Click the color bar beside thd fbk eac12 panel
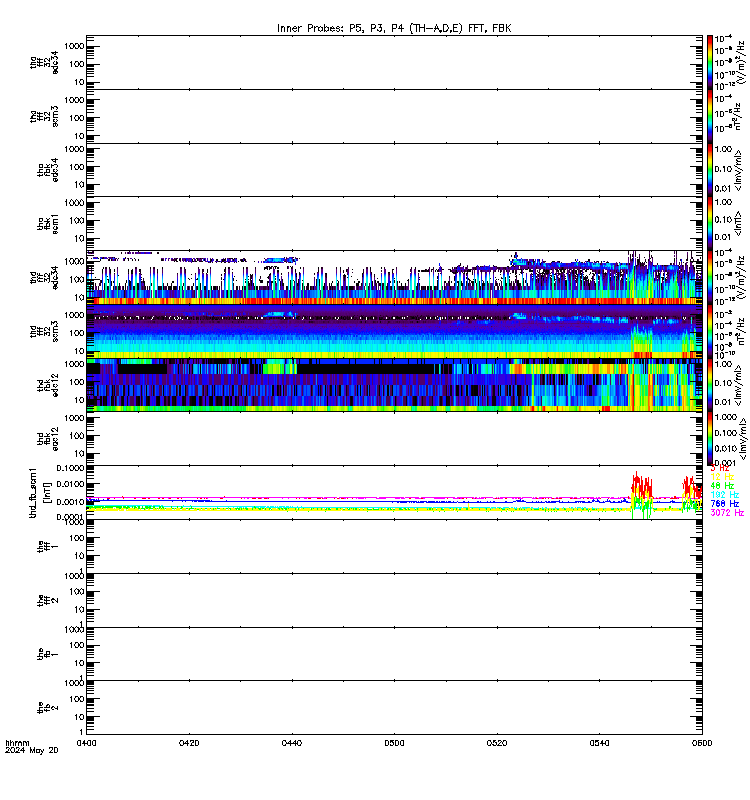Viewport: 750px width, 800px height. [x=710, y=439]
